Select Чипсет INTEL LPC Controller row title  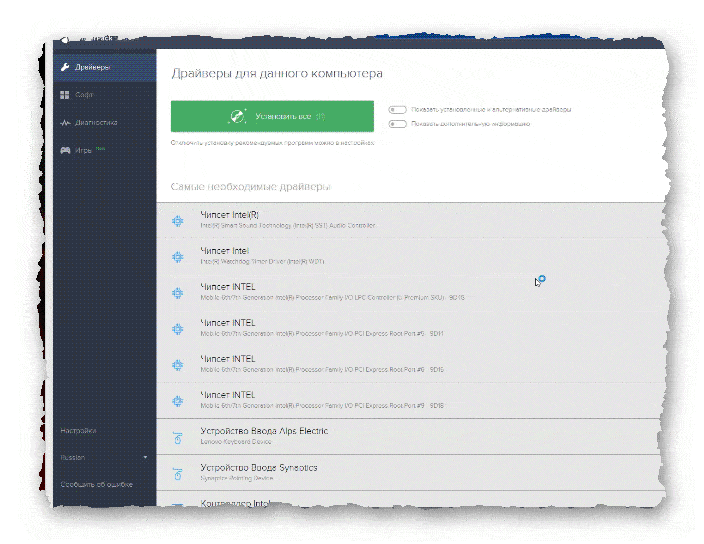[x=228, y=287]
